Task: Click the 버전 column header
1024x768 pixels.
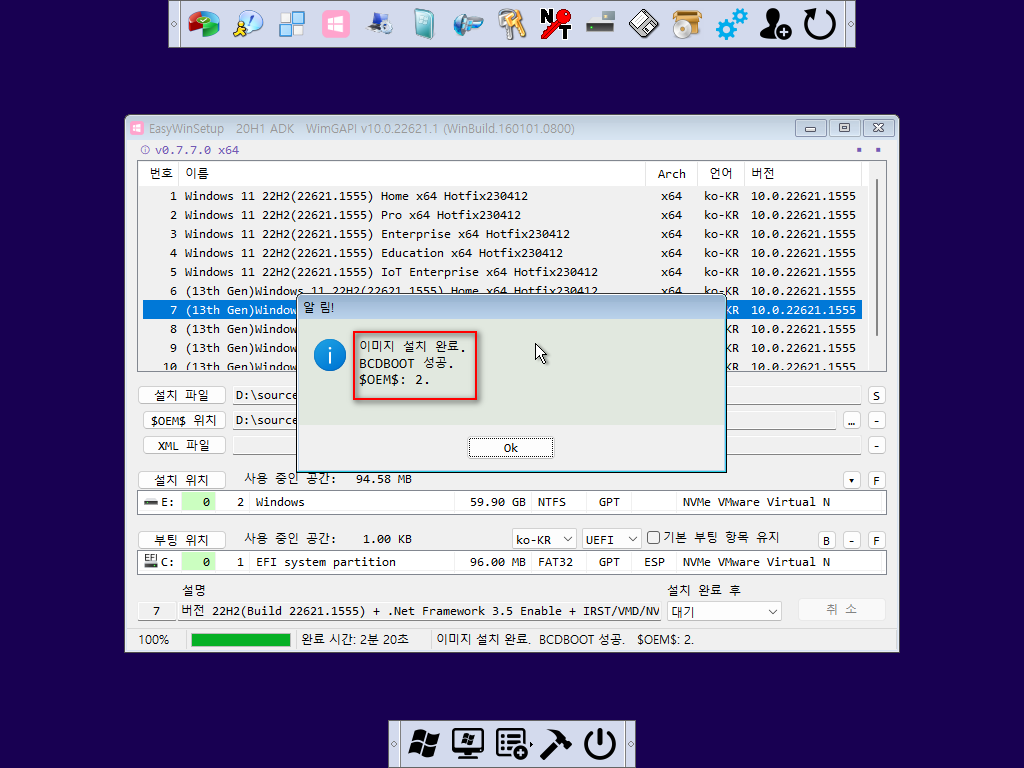Action: tap(803, 173)
